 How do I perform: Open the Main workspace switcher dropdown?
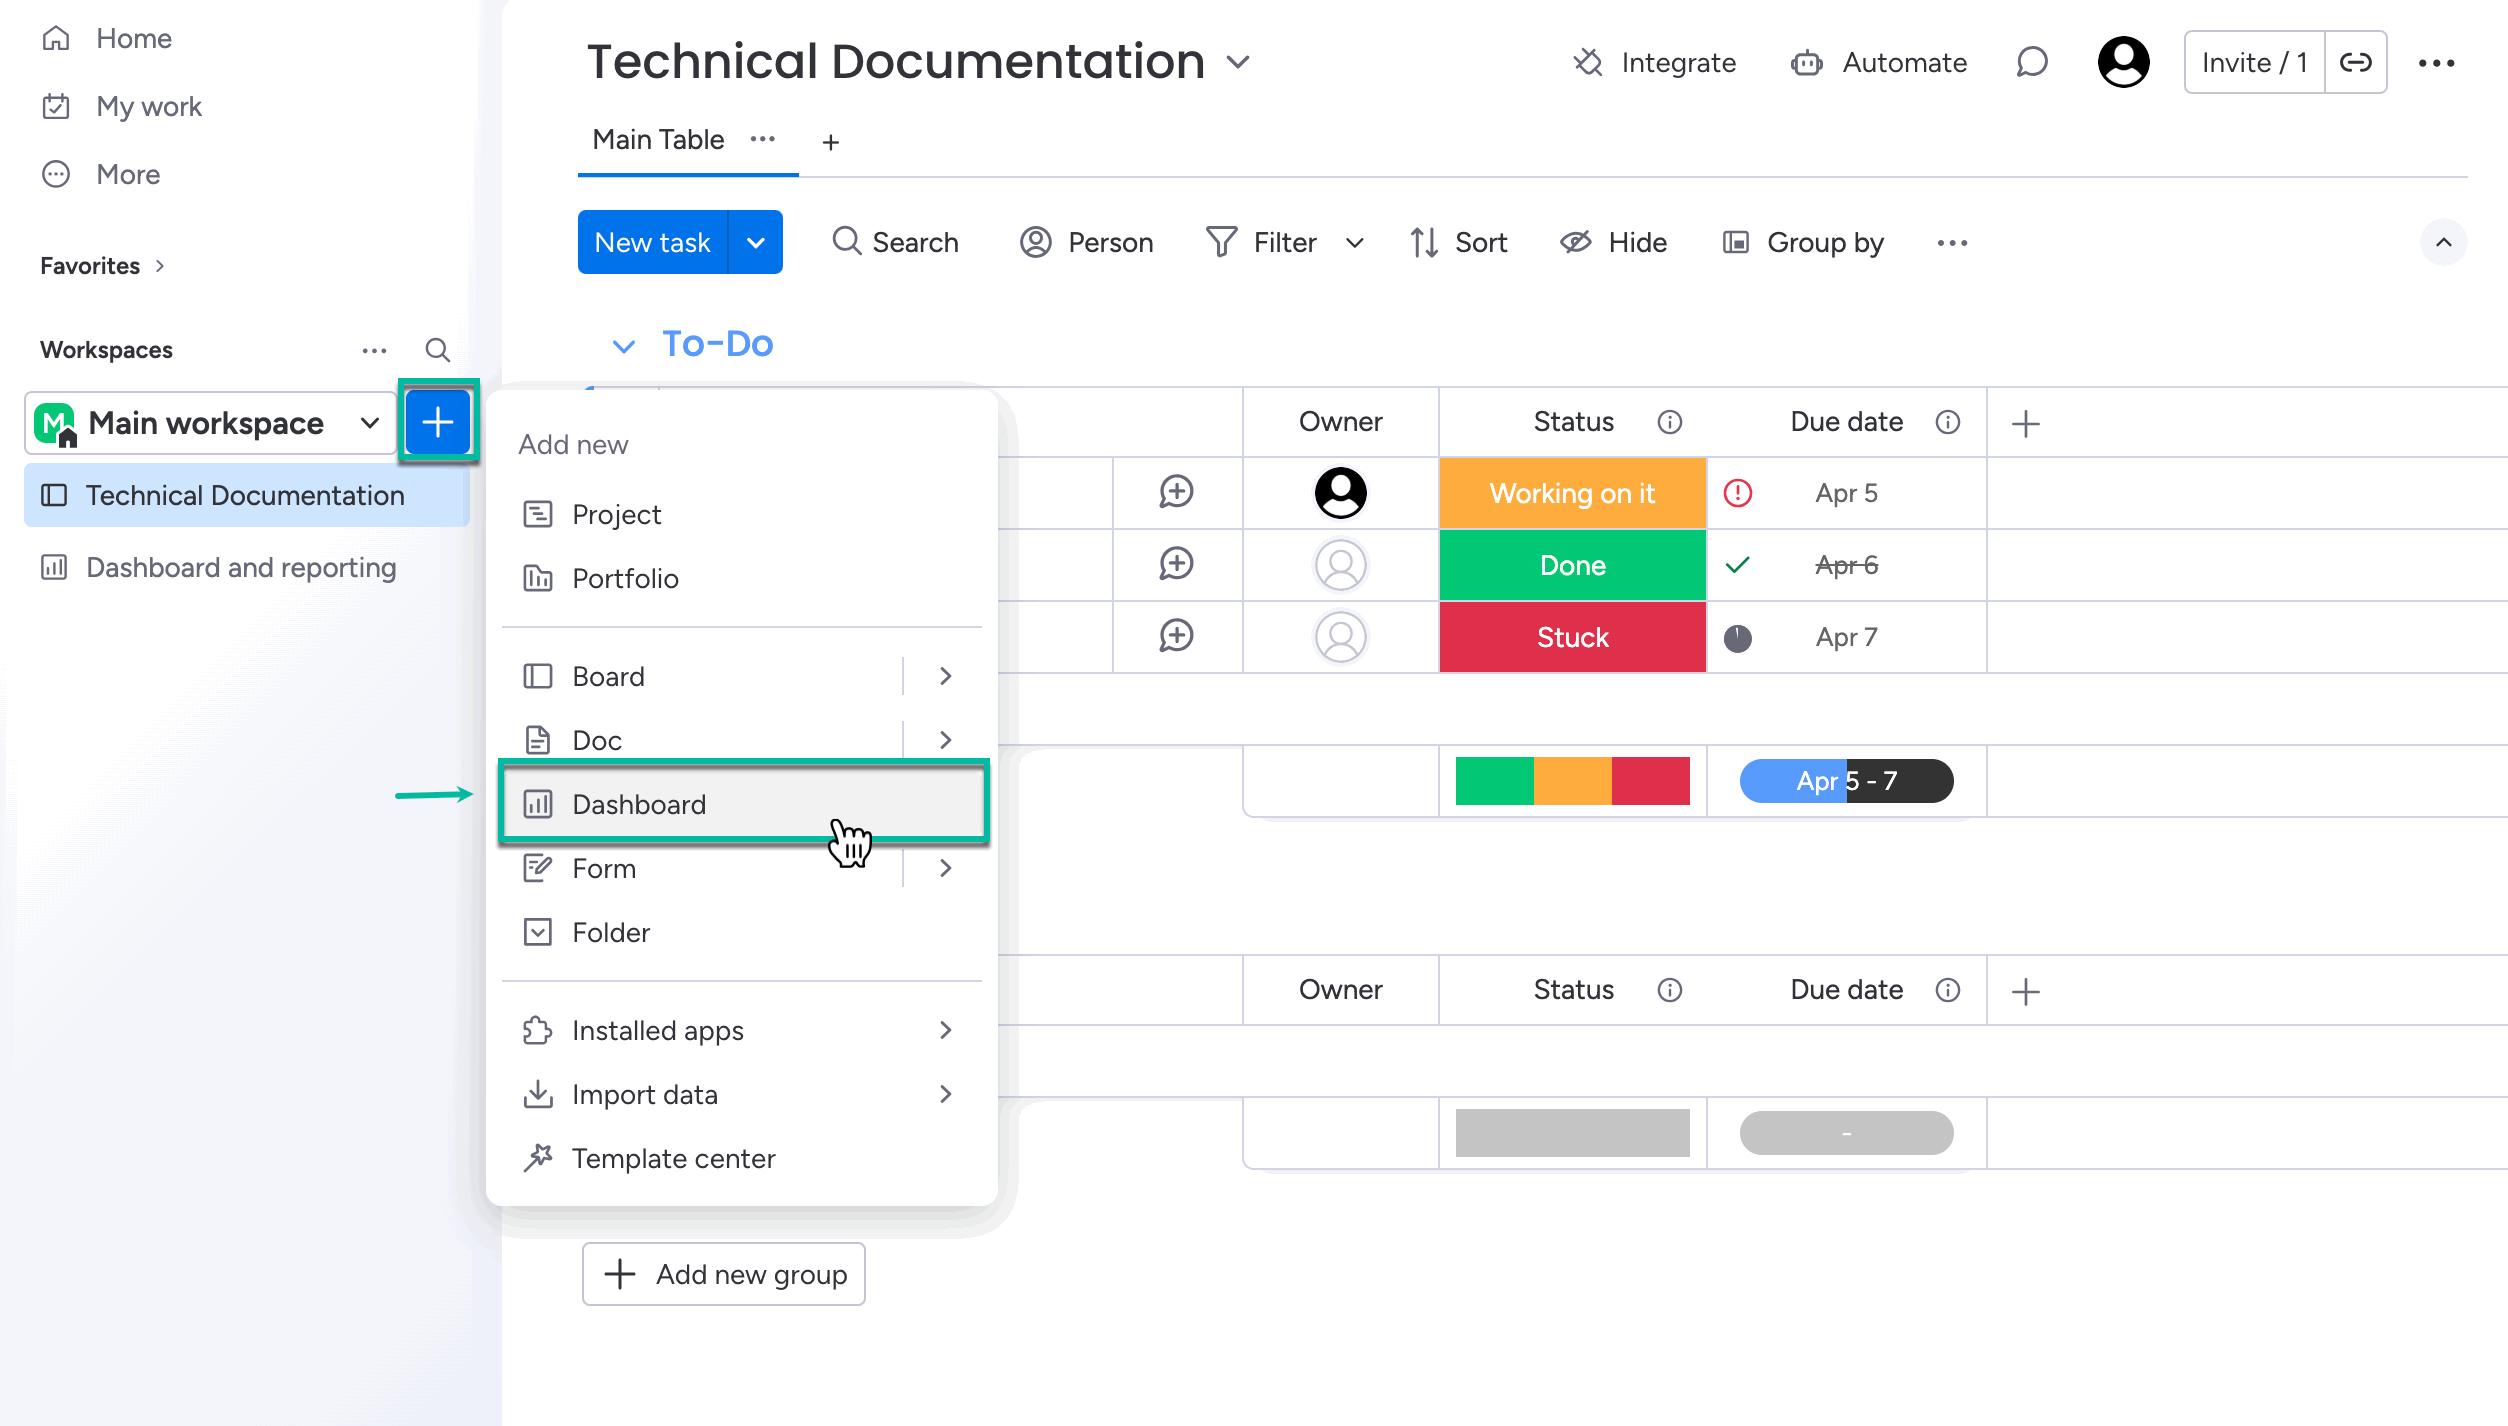click(x=369, y=422)
